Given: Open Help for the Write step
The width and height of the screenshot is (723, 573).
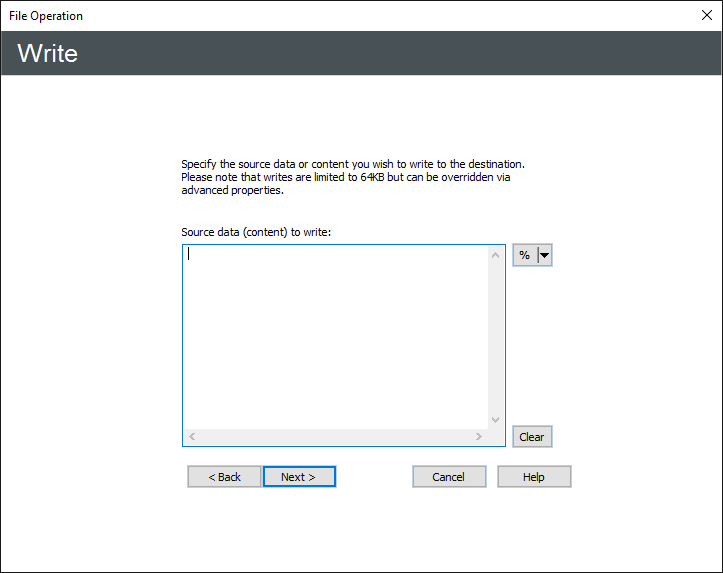Looking at the screenshot, I should 534,477.
